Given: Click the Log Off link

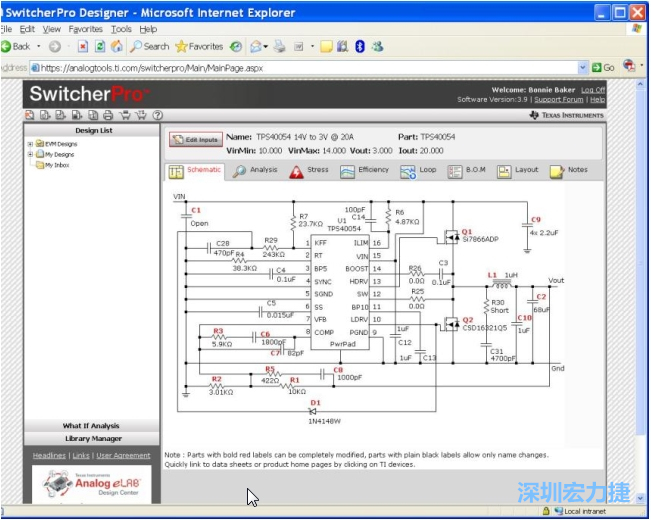Looking at the screenshot, I should pos(594,90).
